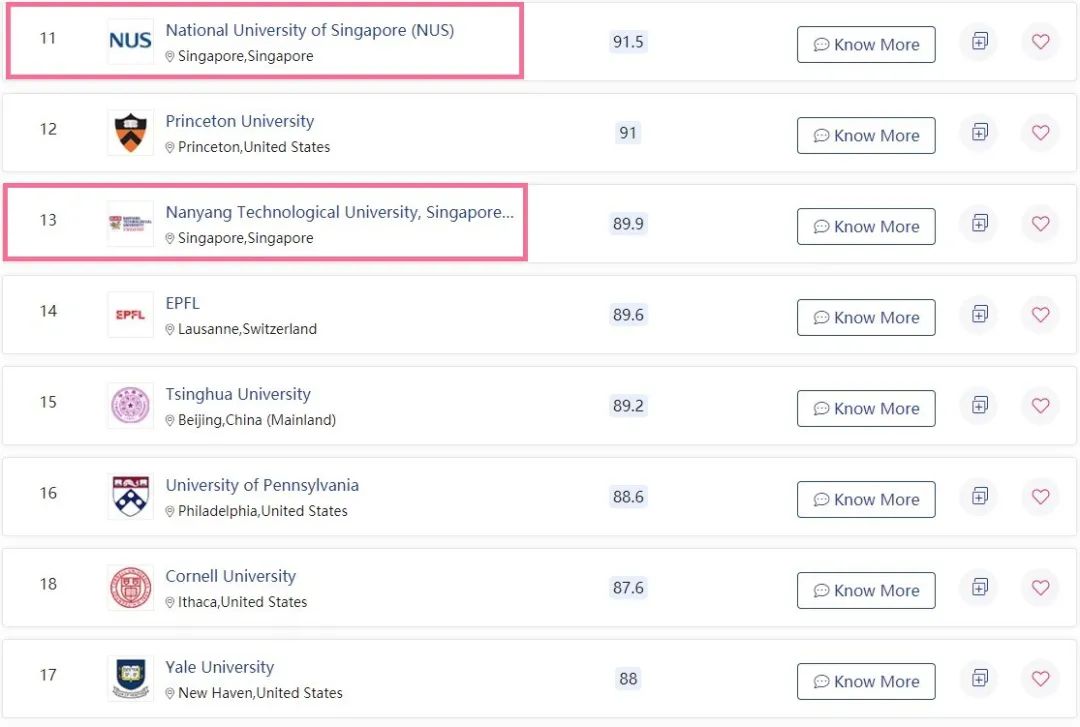Open the University of Pennsylvania page link
This screenshot has width=1080, height=727.
pyautogui.click(x=262, y=485)
